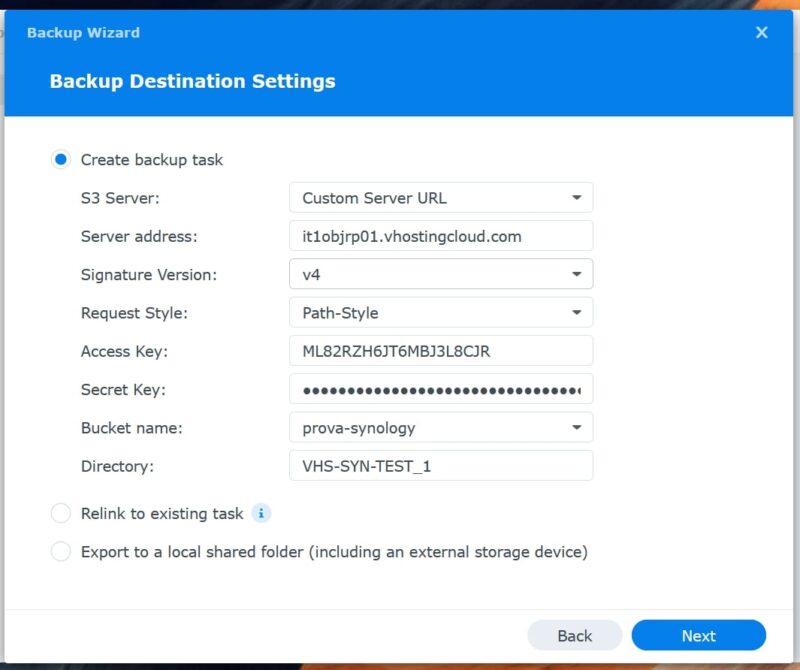Click the Server address input field
Image resolution: width=800 pixels, height=670 pixels.
pyautogui.click(x=441, y=236)
